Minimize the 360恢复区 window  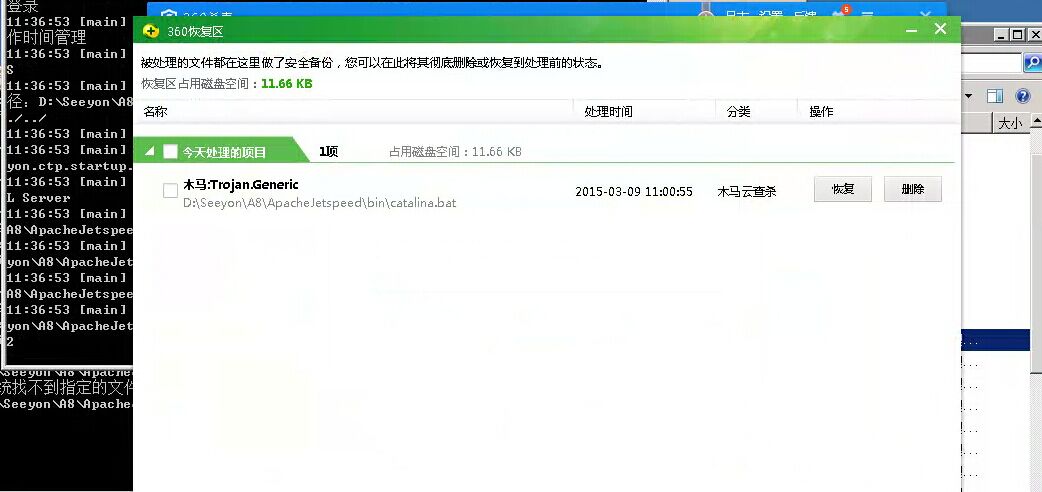point(910,30)
